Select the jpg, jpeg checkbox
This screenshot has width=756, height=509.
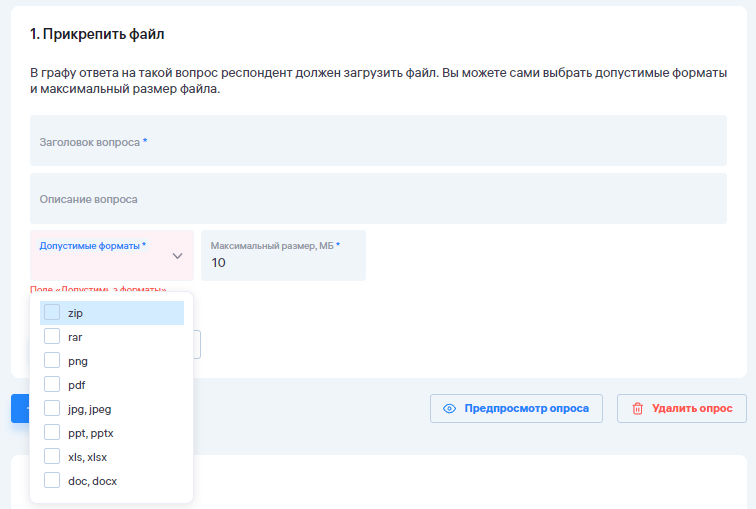coord(52,409)
